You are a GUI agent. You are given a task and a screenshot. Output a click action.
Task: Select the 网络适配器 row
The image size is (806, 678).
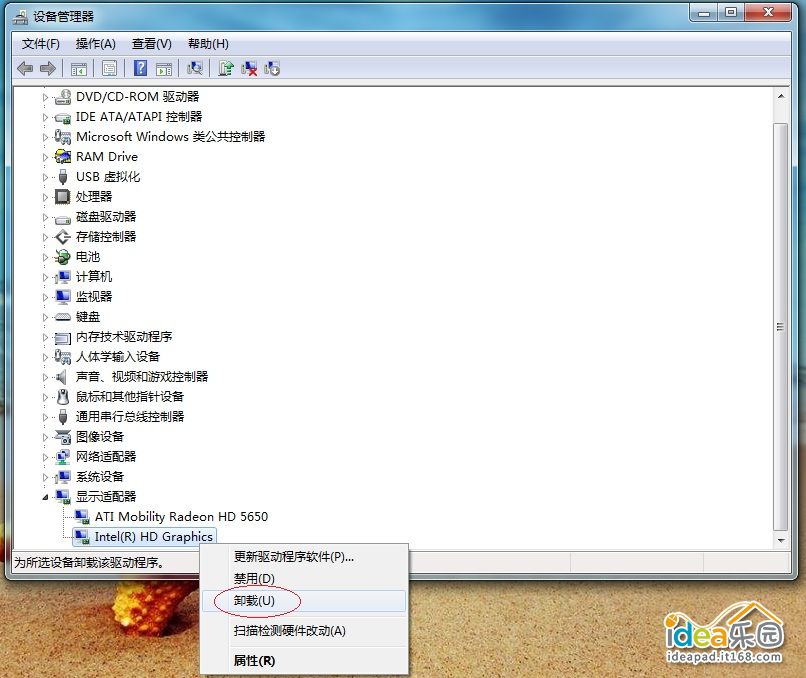106,457
